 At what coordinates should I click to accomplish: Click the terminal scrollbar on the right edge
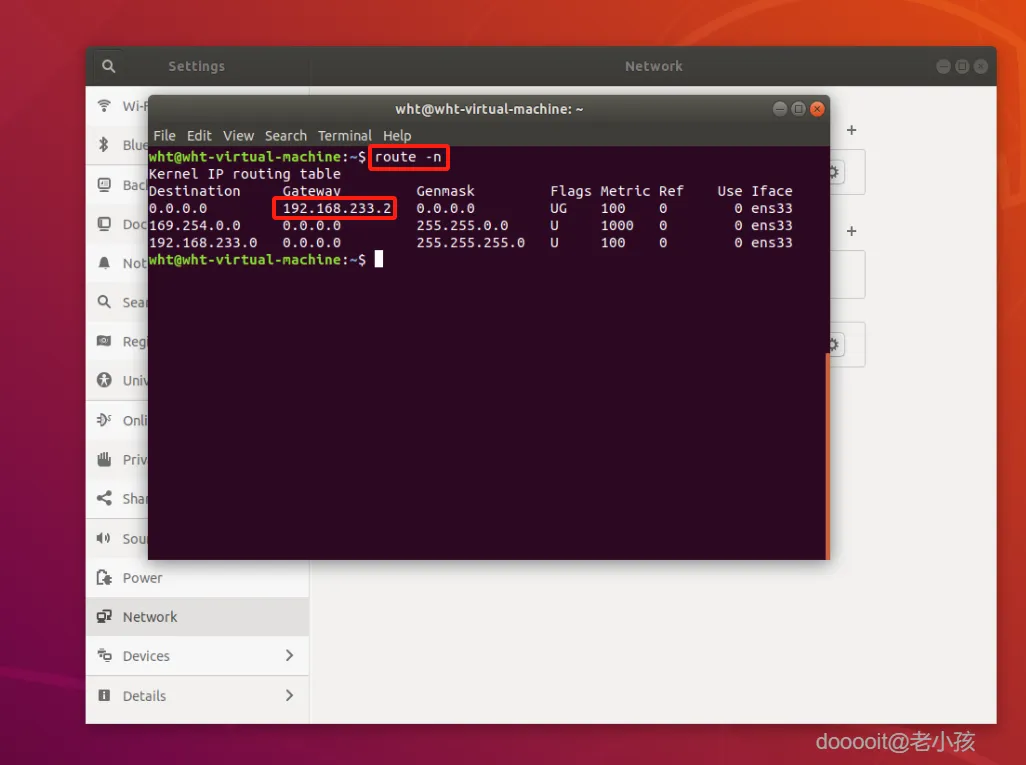coord(828,455)
